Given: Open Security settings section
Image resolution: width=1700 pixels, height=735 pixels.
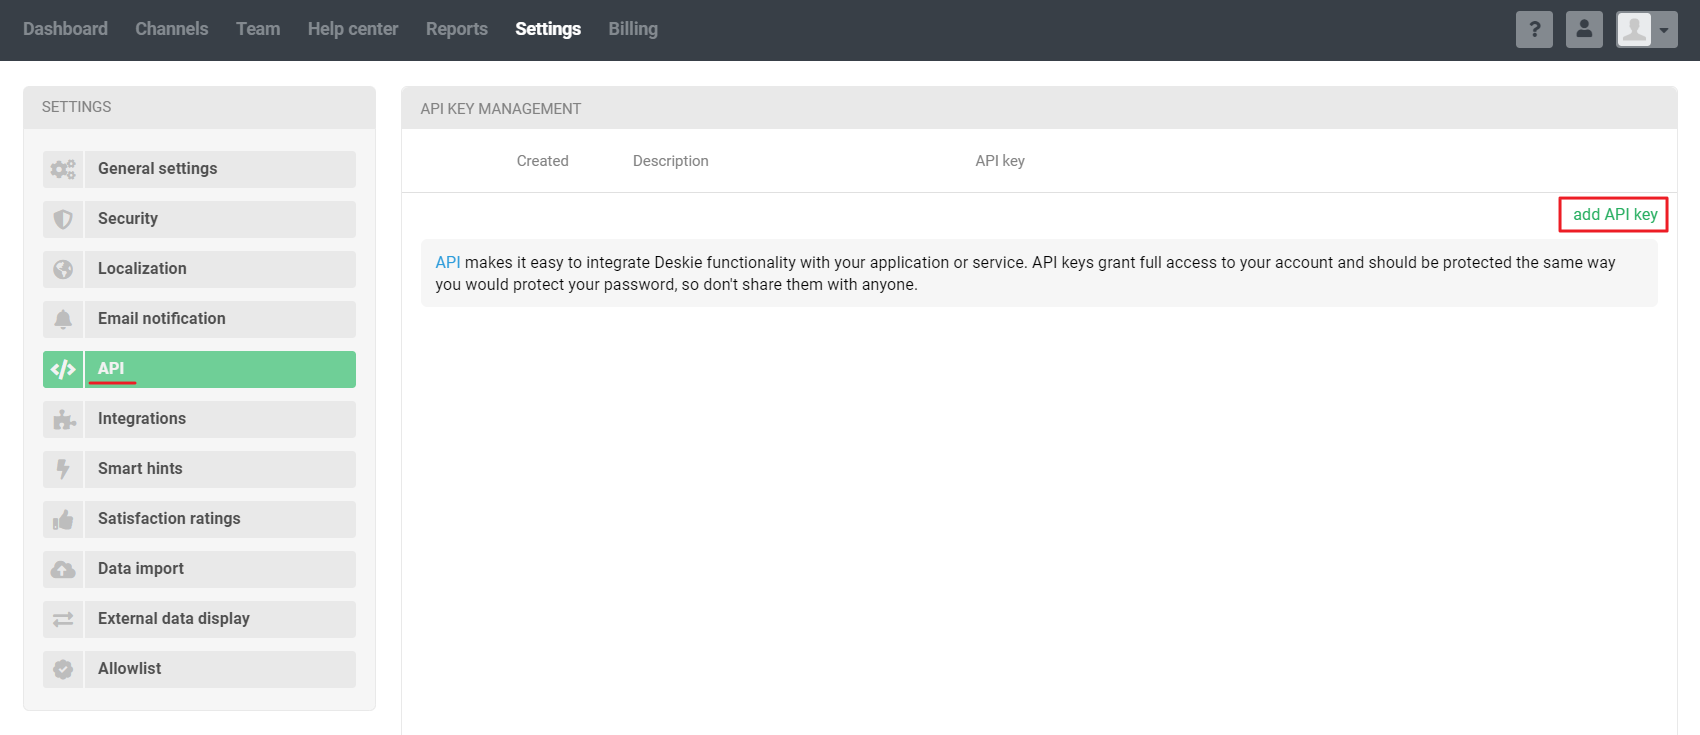Looking at the screenshot, I should pyautogui.click(x=199, y=219).
